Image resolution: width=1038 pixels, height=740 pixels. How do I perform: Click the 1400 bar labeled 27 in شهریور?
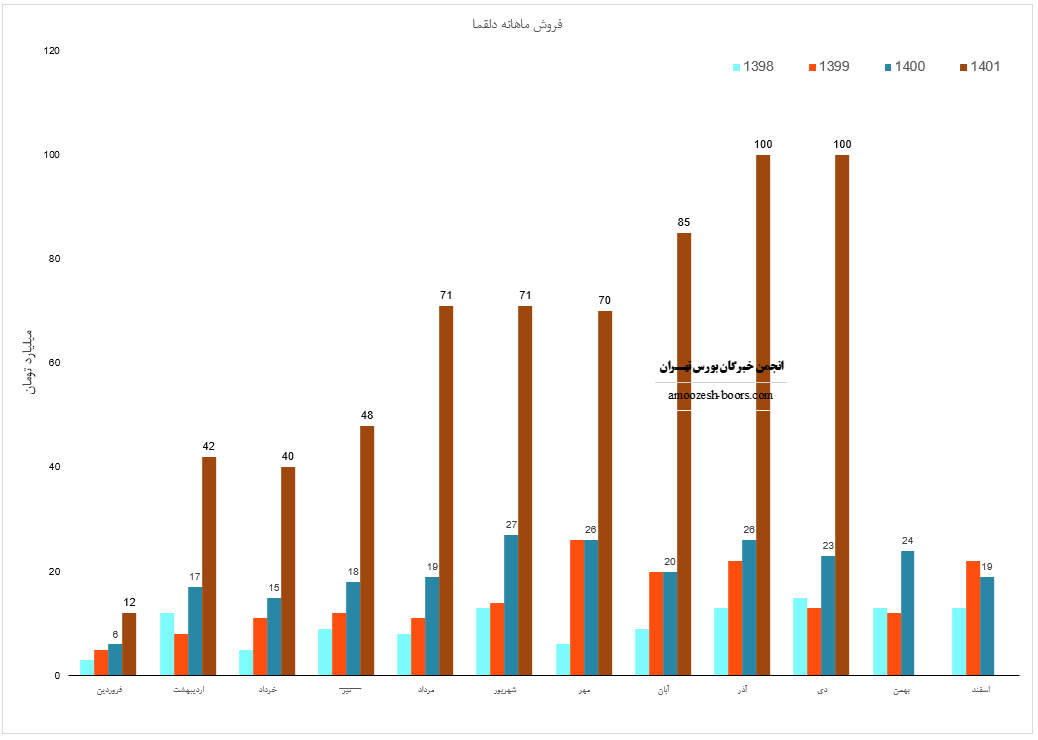pos(511,605)
